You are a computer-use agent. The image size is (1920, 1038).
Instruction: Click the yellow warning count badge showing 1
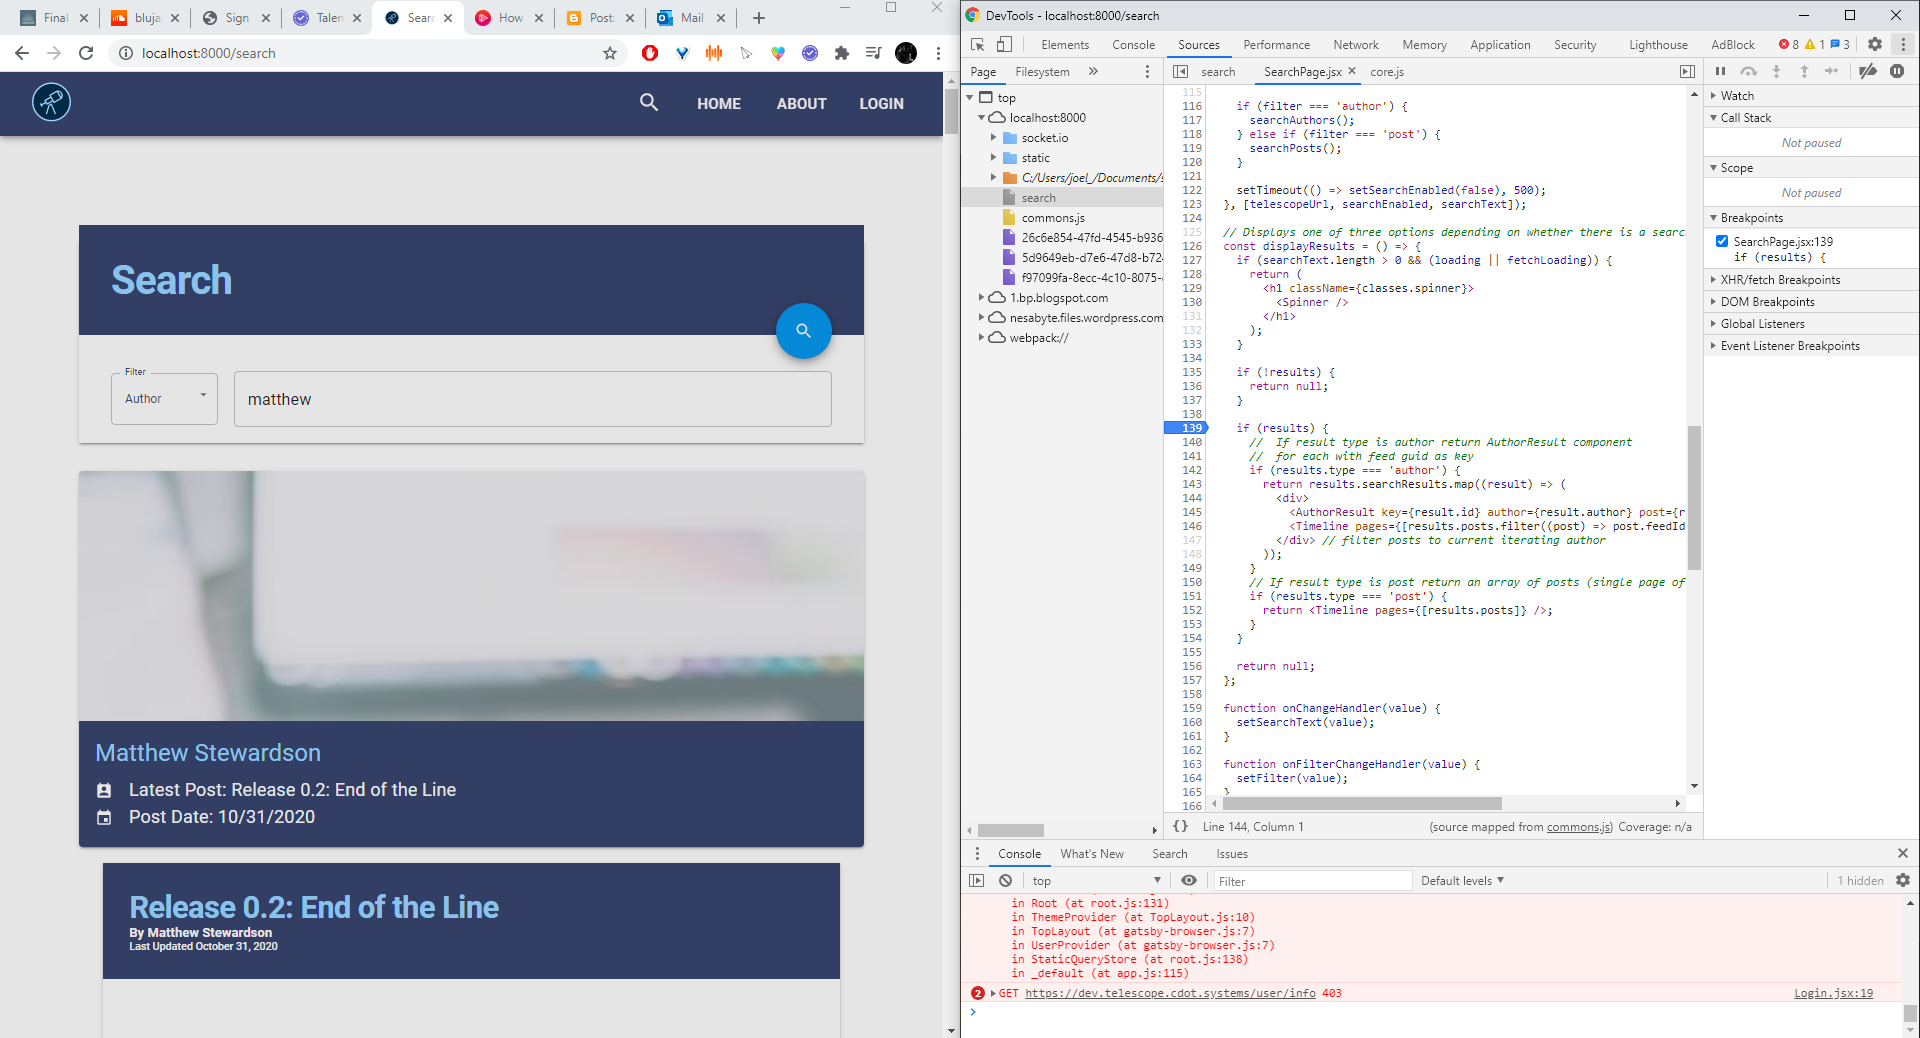(x=1815, y=44)
